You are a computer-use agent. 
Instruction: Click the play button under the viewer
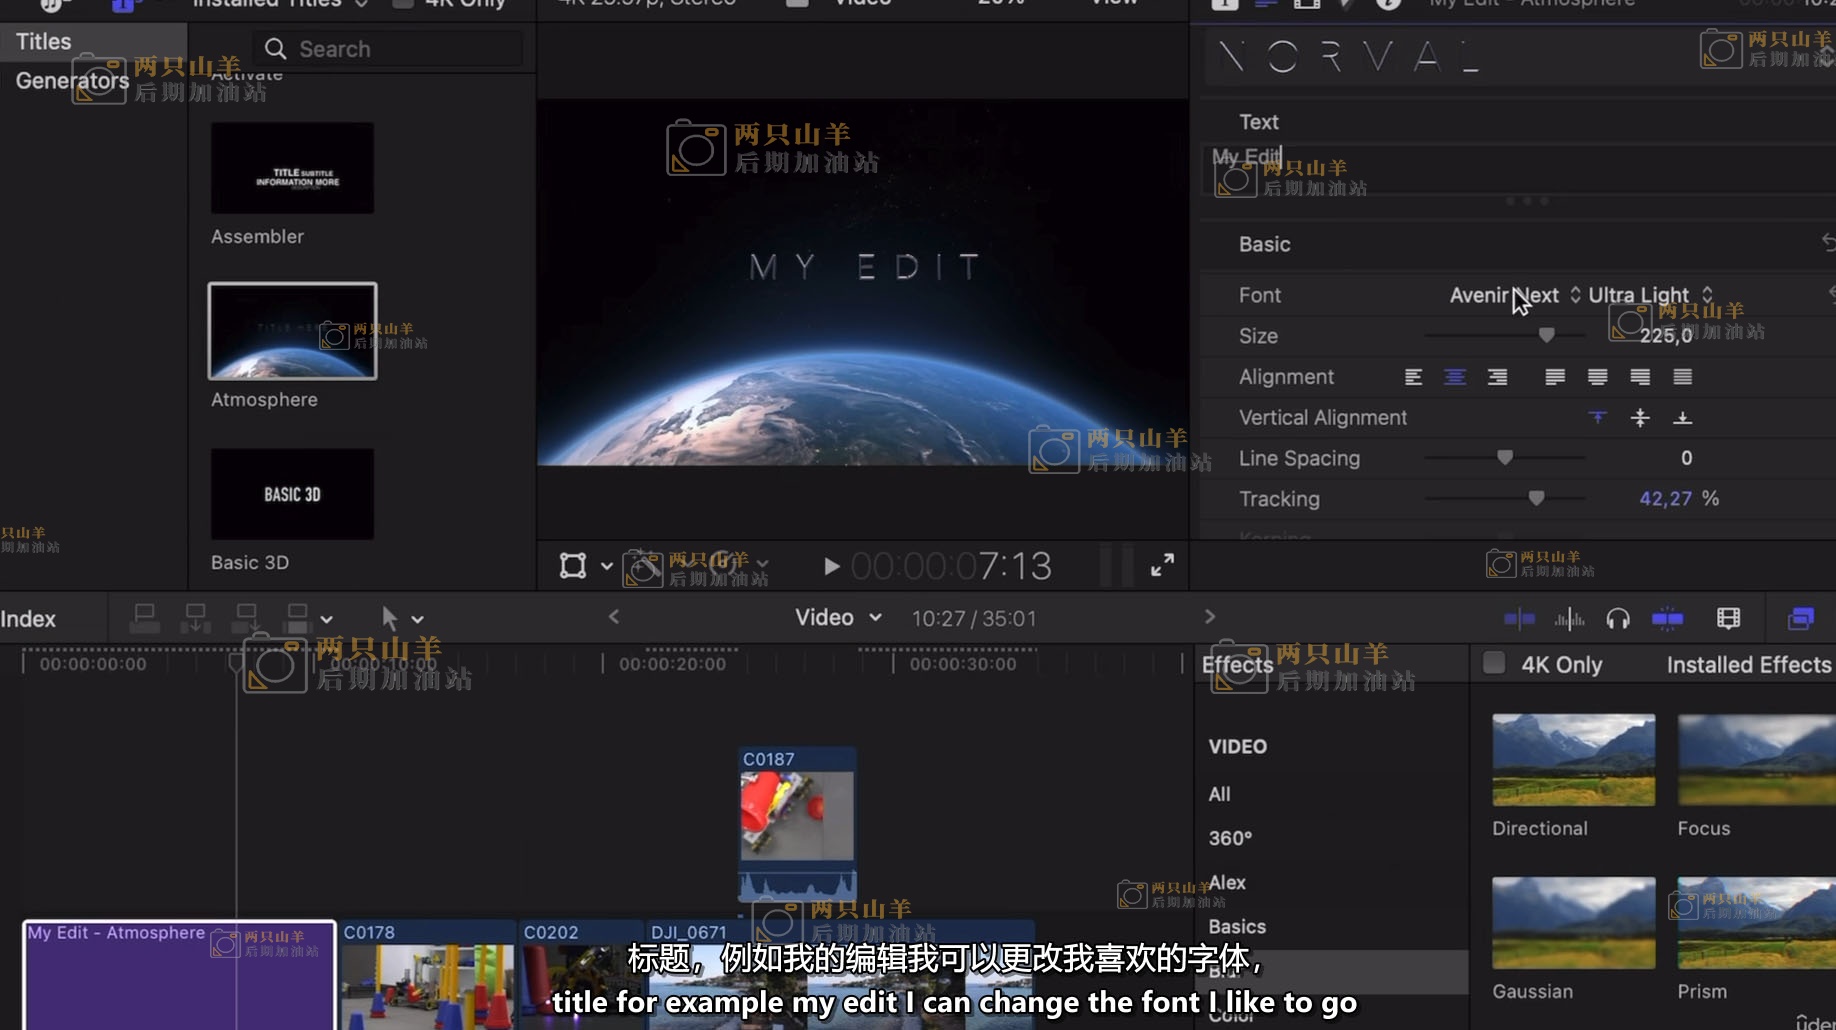click(831, 567)
